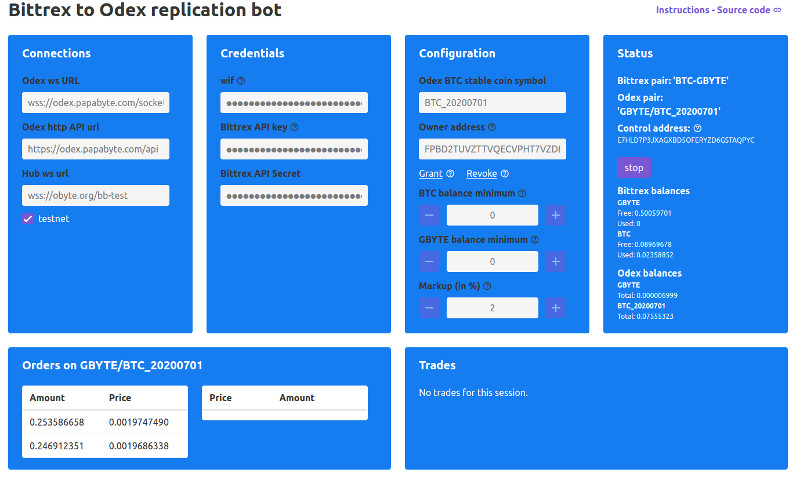Increase the GBYTE balance minimum with plus
This screenshot has width=800, height=487.
556,262
